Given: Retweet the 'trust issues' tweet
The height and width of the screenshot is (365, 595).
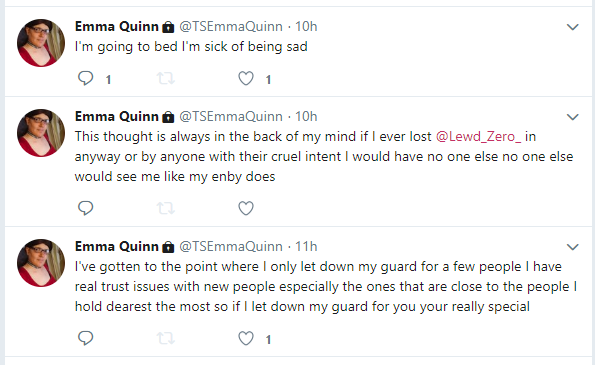Looking at the screenshot, I should click(165, 338).
